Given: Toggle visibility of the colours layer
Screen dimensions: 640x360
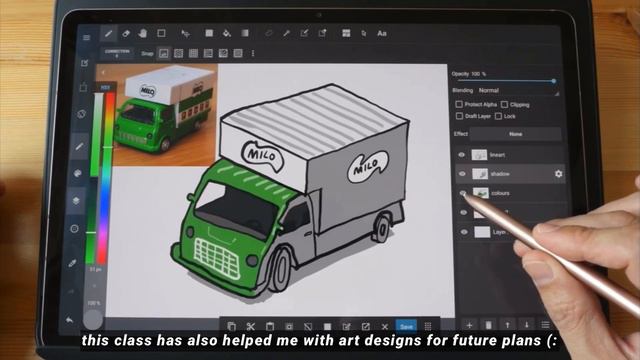Looking at the screenshot, I should tap(463, 193).
